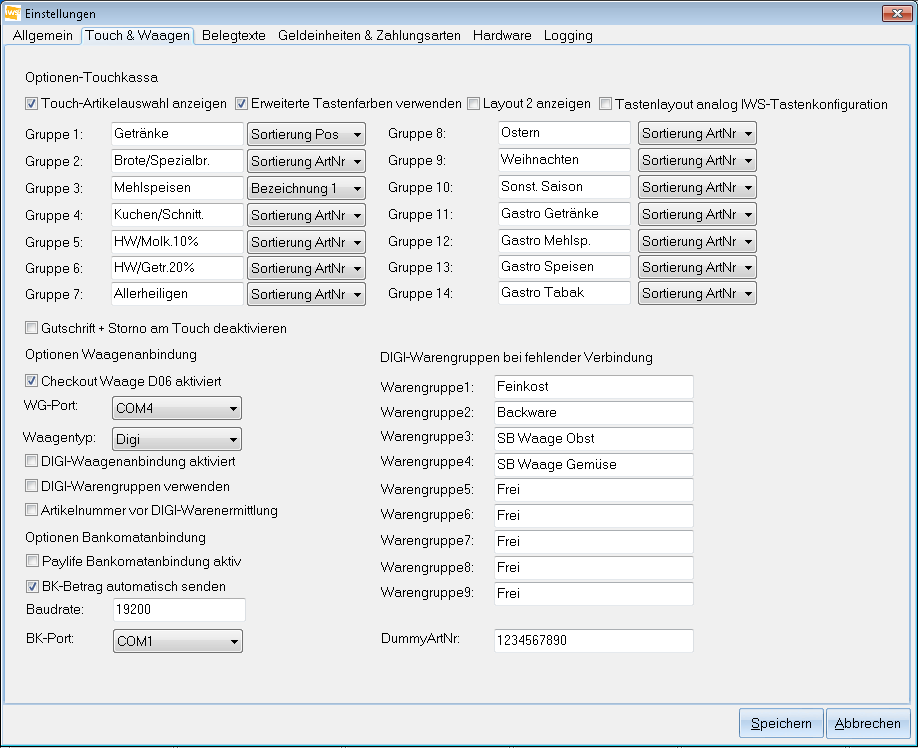Viewport: 918px width, 748px height.
Task: Click the Warengruppe5 field
Action: (x=594, y=489)
